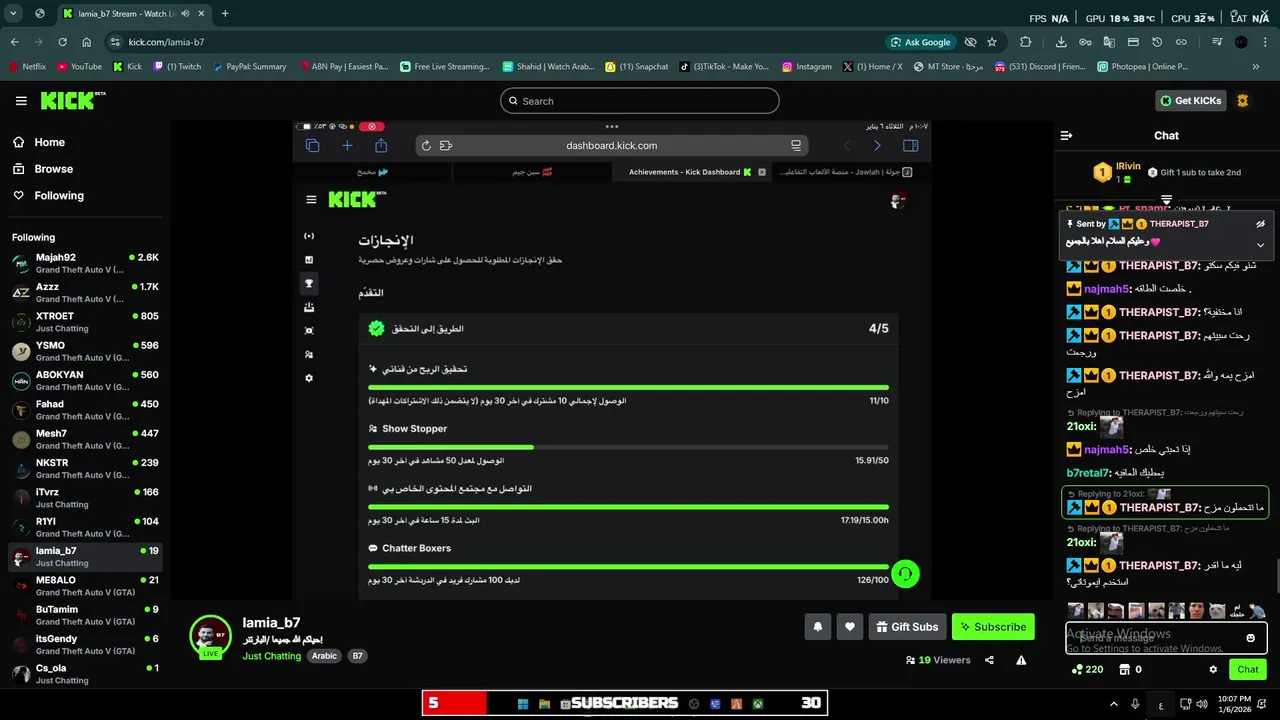Viewport: 1280px width, 720px height.
Task: Open user avatar next to Get KICKs
Action: point(1243,101)
